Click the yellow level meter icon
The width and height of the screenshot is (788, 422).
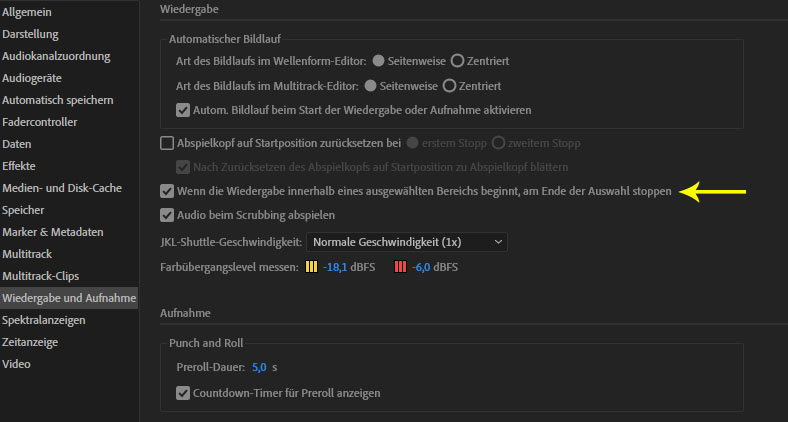[311, 267]
